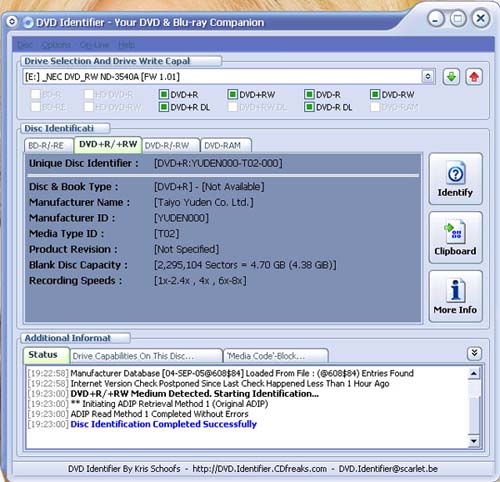Toggle the DVD+R checkbox
Screen dimensions: 500x482
(163, 94)
